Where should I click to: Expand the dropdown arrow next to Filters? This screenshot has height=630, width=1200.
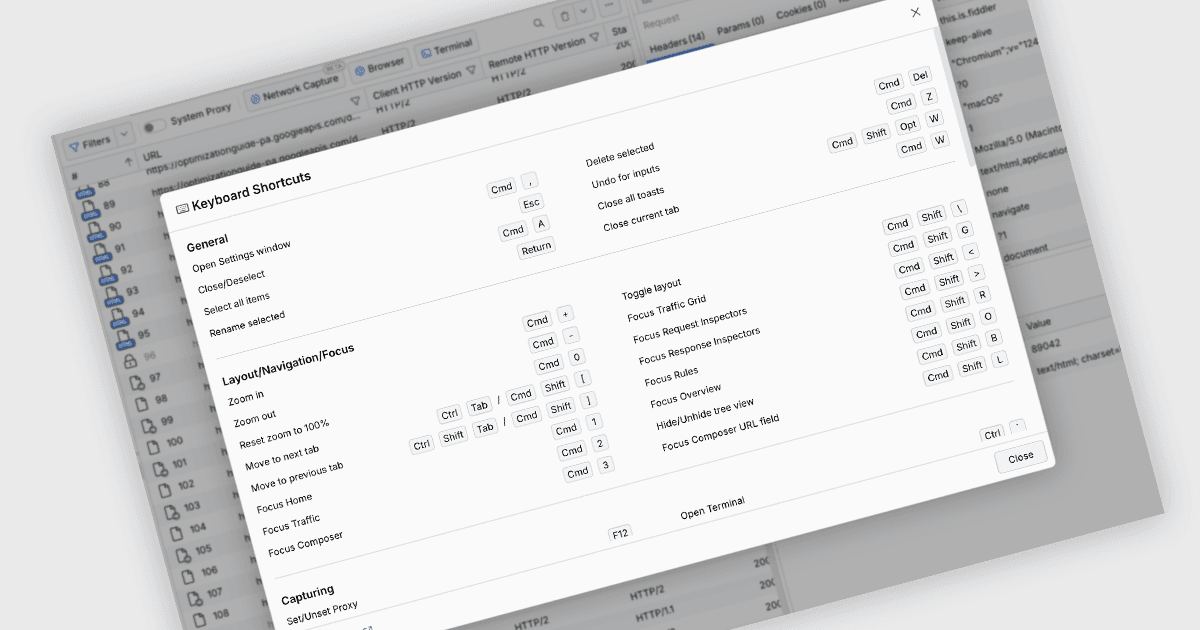124,133
